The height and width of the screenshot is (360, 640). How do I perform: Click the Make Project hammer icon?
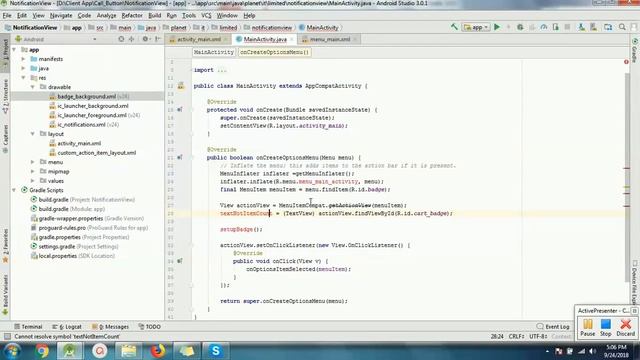[454, 27]
